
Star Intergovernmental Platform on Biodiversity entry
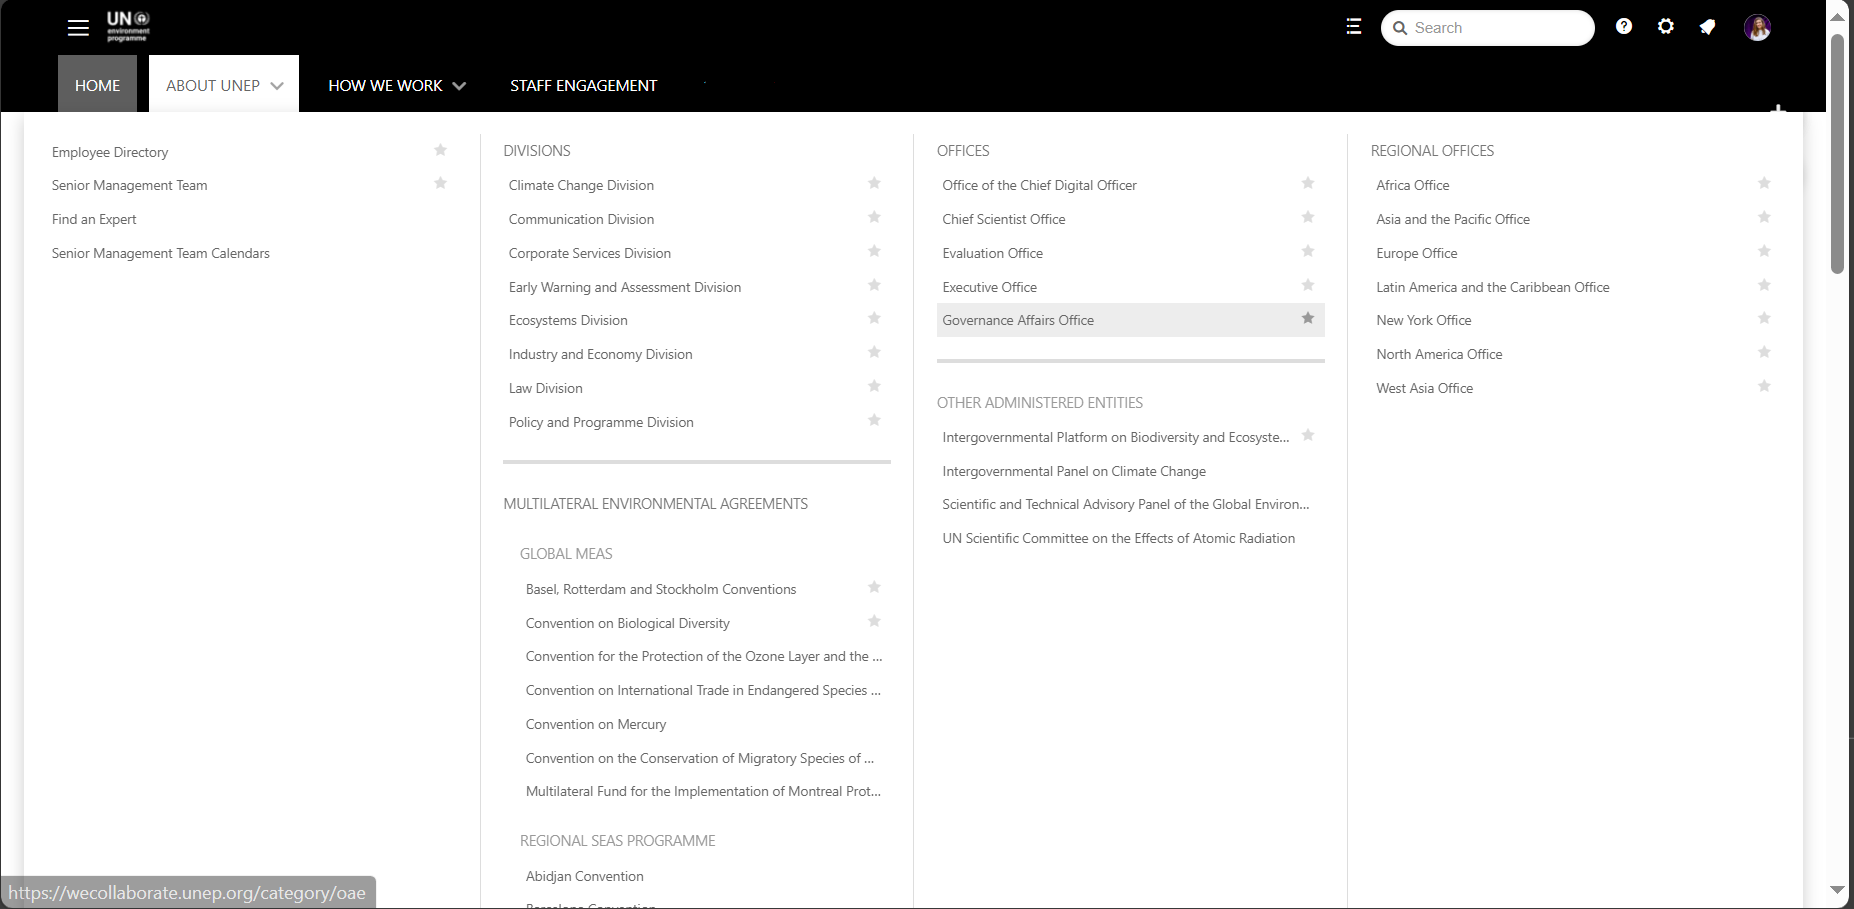[x=1308, y=435]
